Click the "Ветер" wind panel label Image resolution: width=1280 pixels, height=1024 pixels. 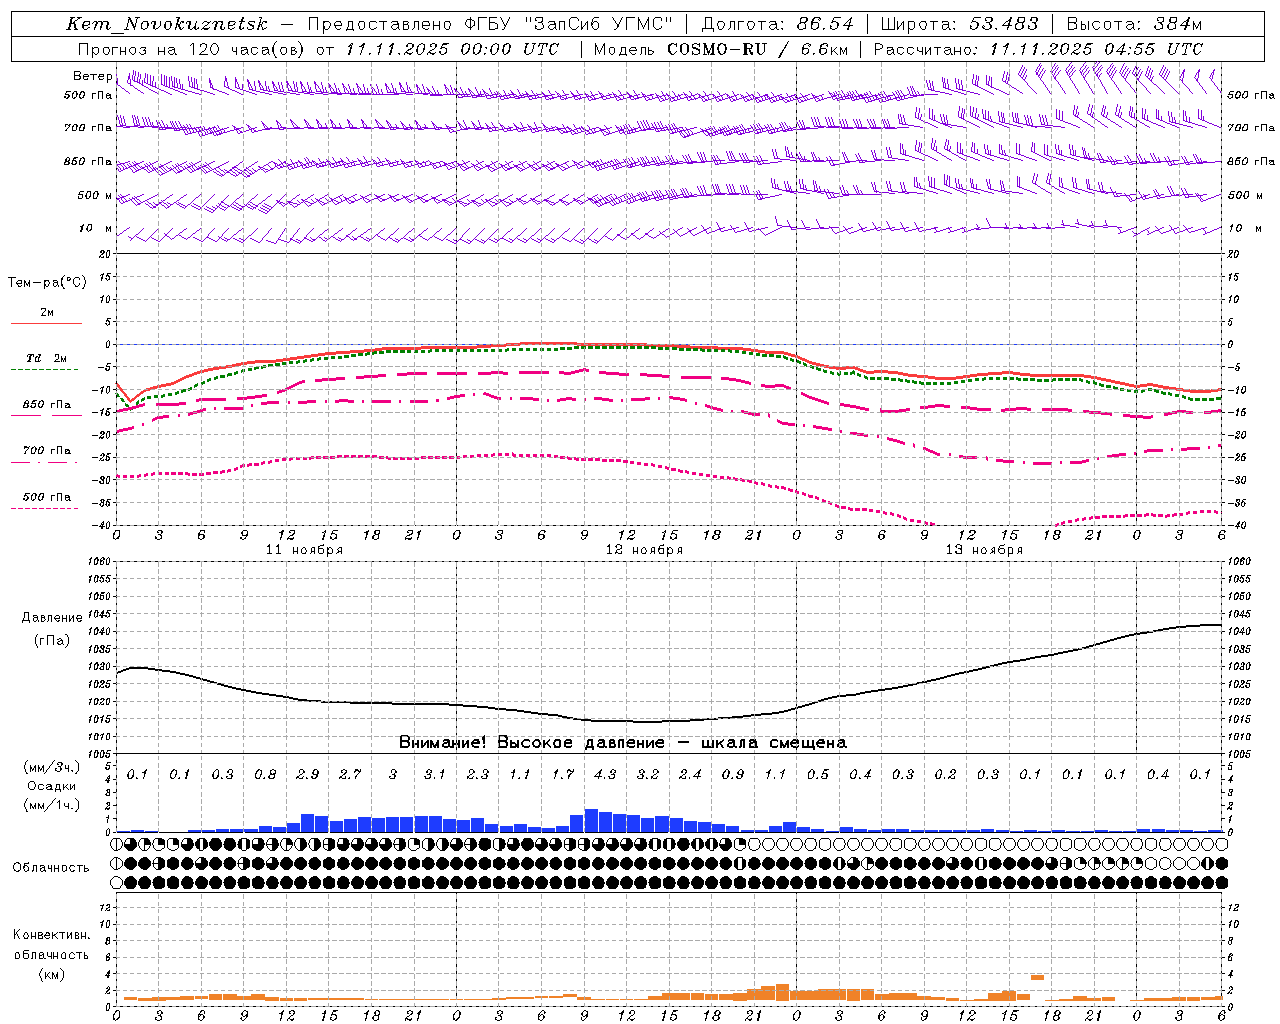click(x=93, y=76)
